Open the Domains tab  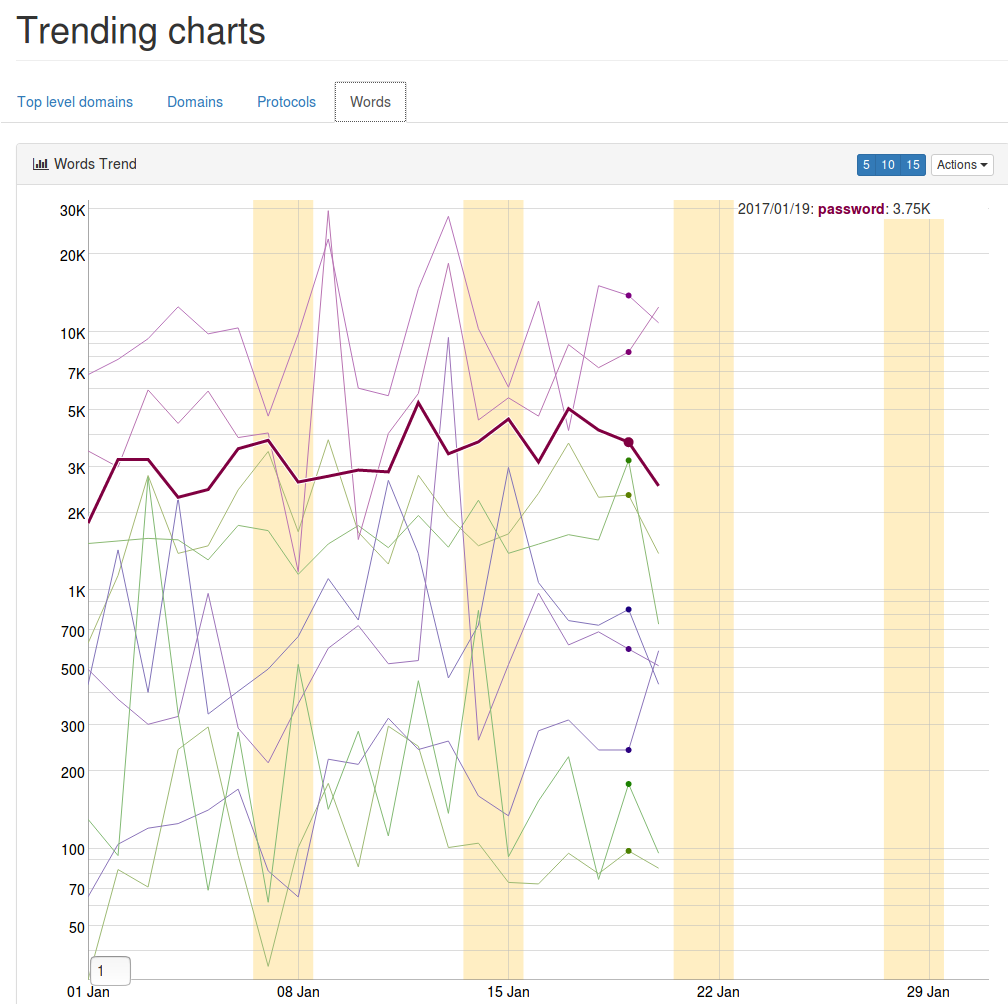pos(195,102)
